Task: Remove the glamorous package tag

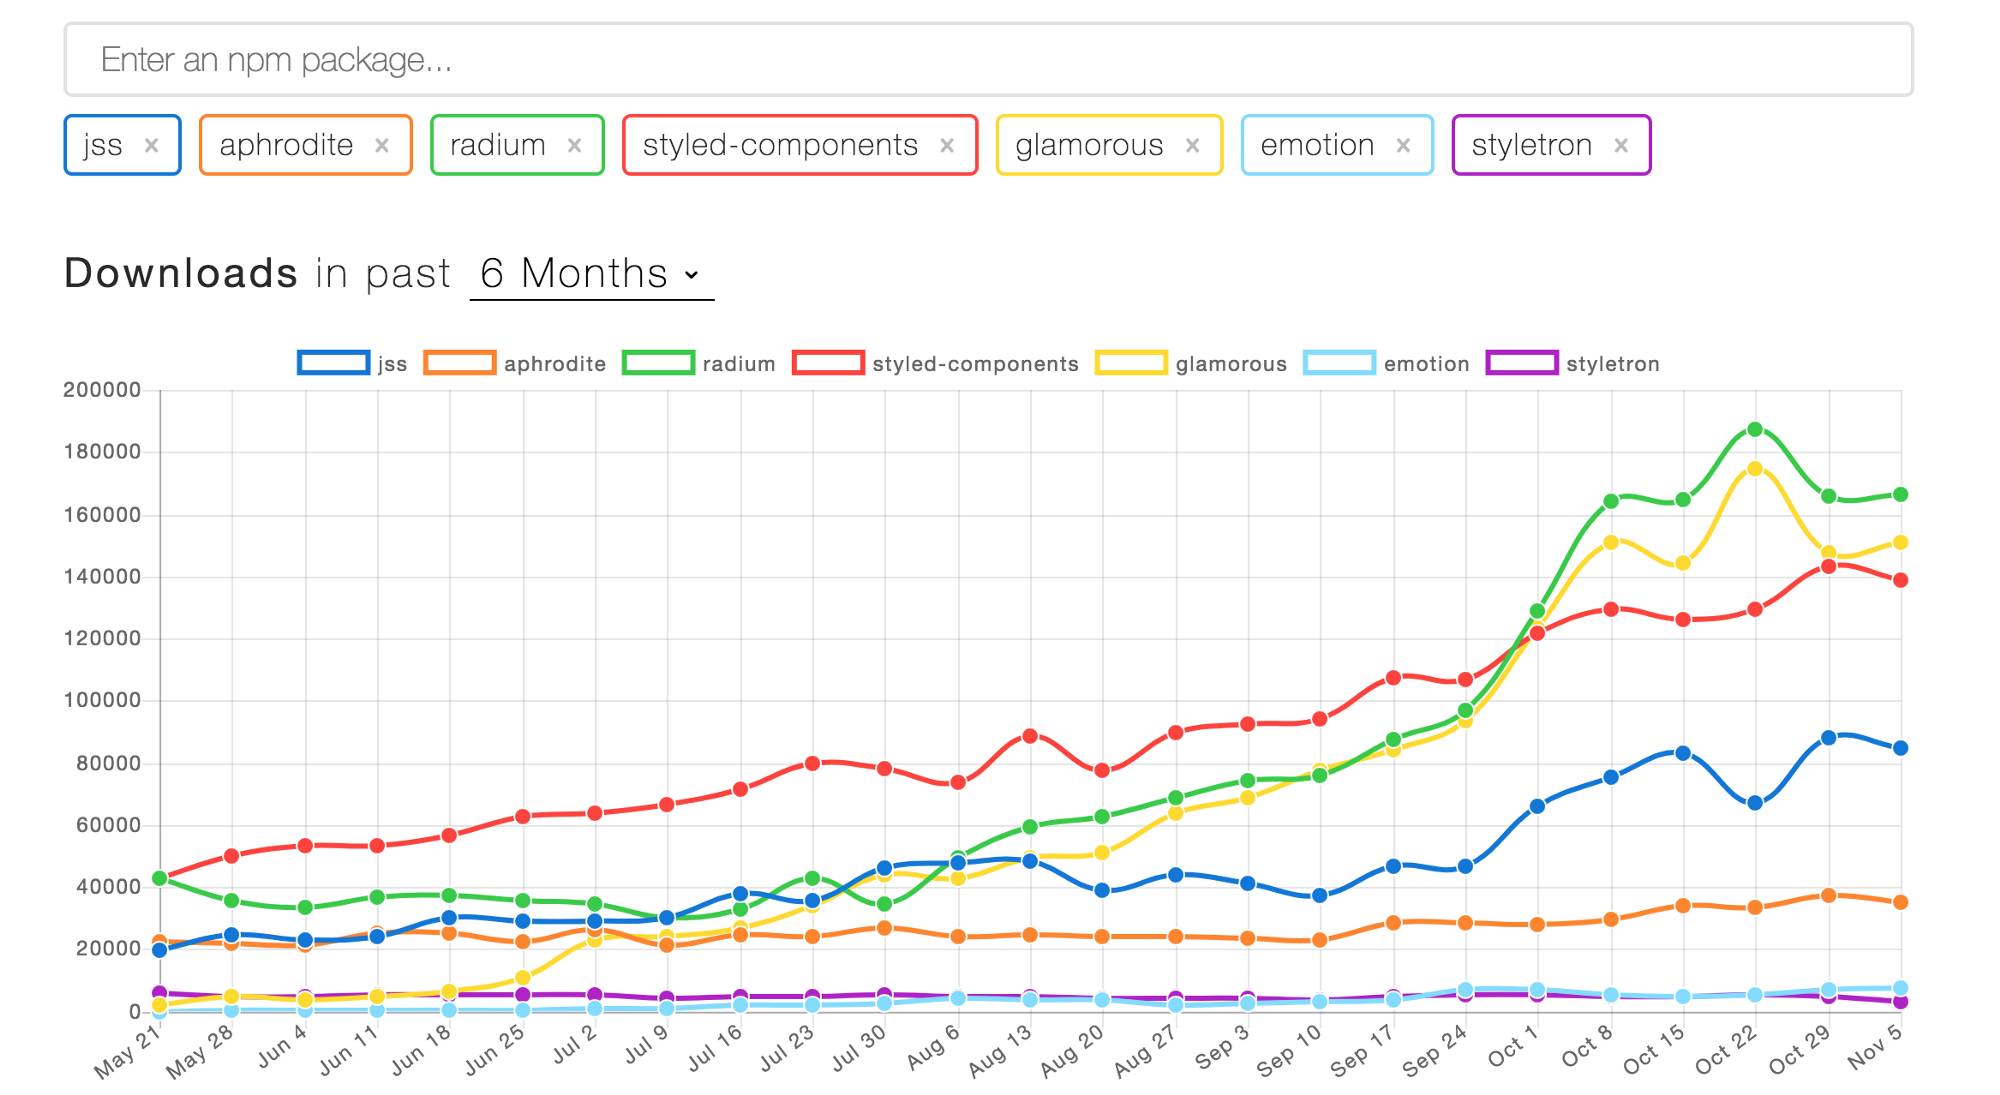Action: [1192, 146]
